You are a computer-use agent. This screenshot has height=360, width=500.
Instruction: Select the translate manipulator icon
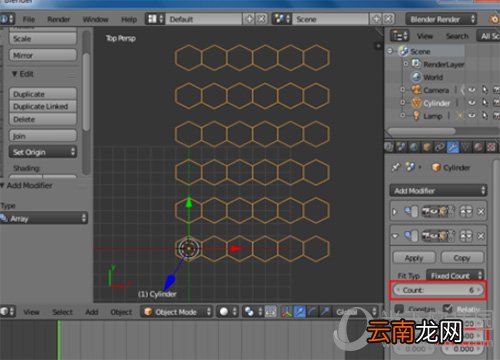pos(300,312)
